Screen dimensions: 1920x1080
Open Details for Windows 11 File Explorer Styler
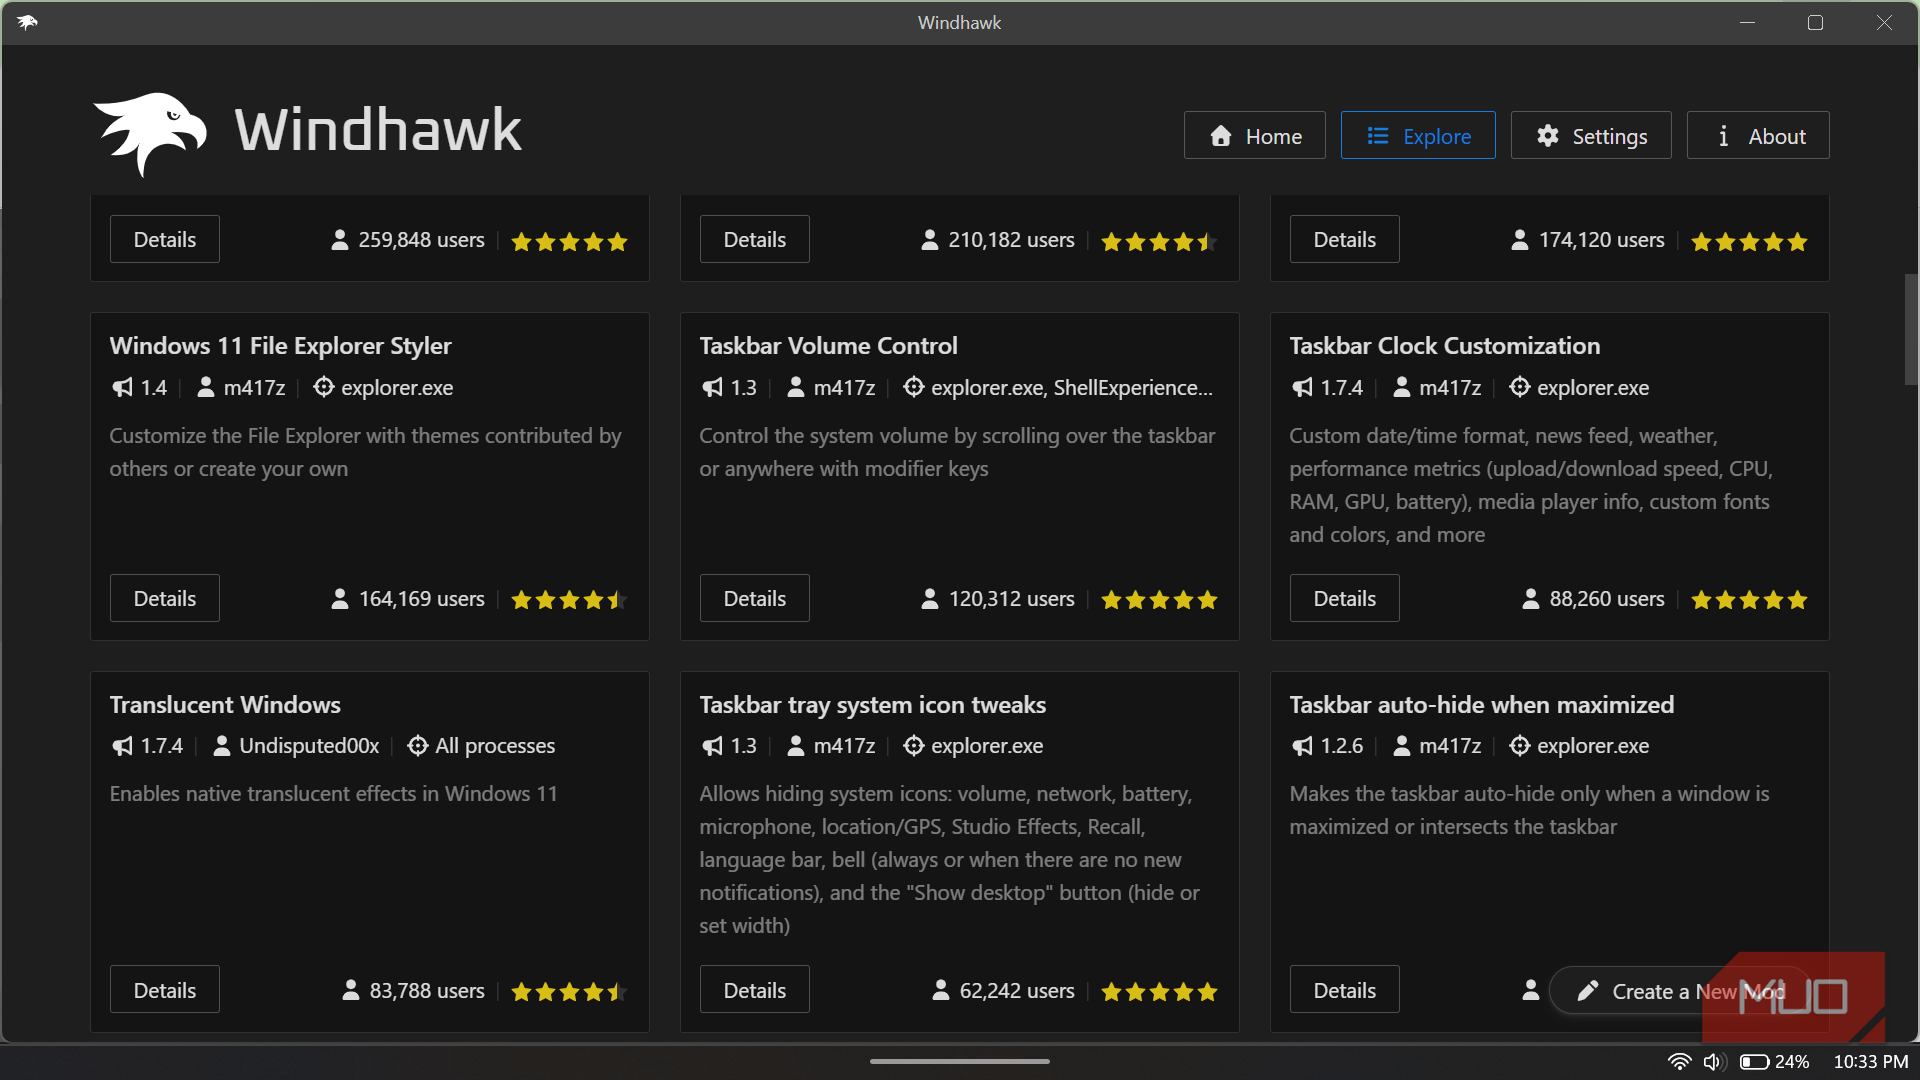click(165, 598)
